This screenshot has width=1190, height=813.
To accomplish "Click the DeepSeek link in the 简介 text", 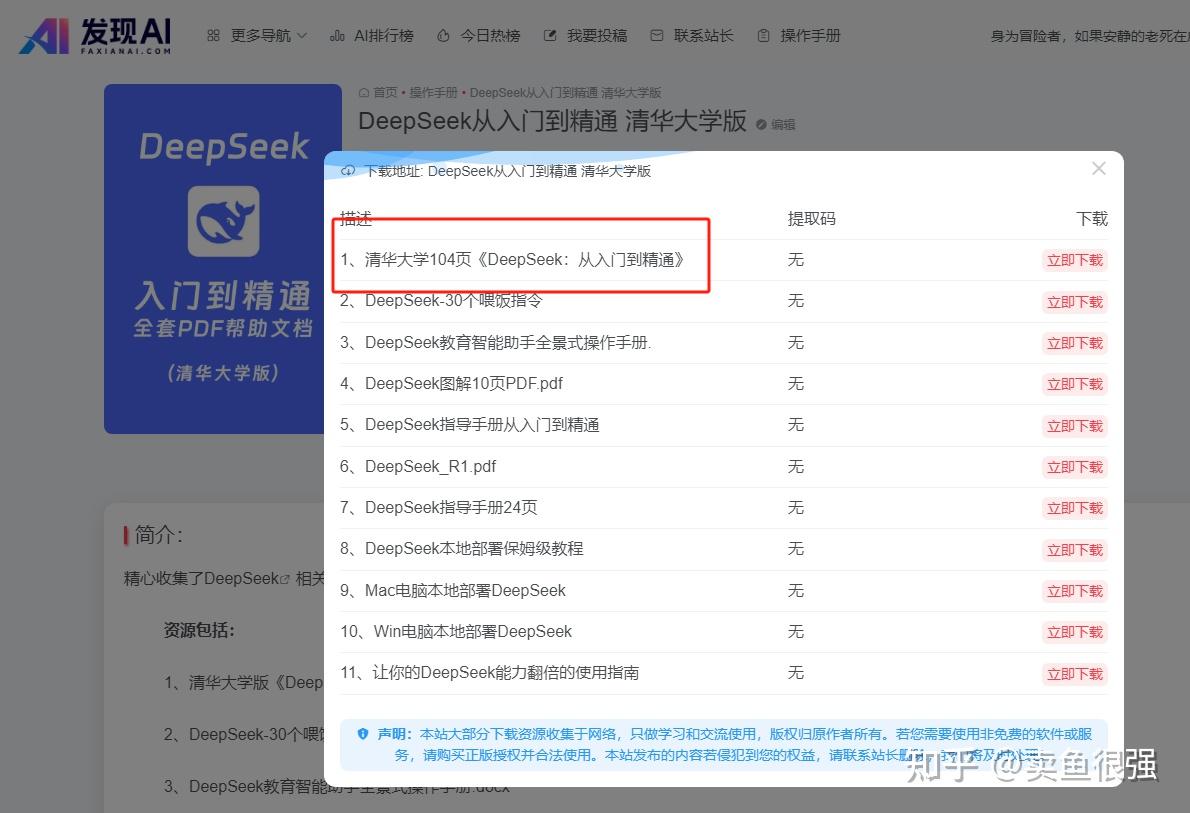I will 247,578.
